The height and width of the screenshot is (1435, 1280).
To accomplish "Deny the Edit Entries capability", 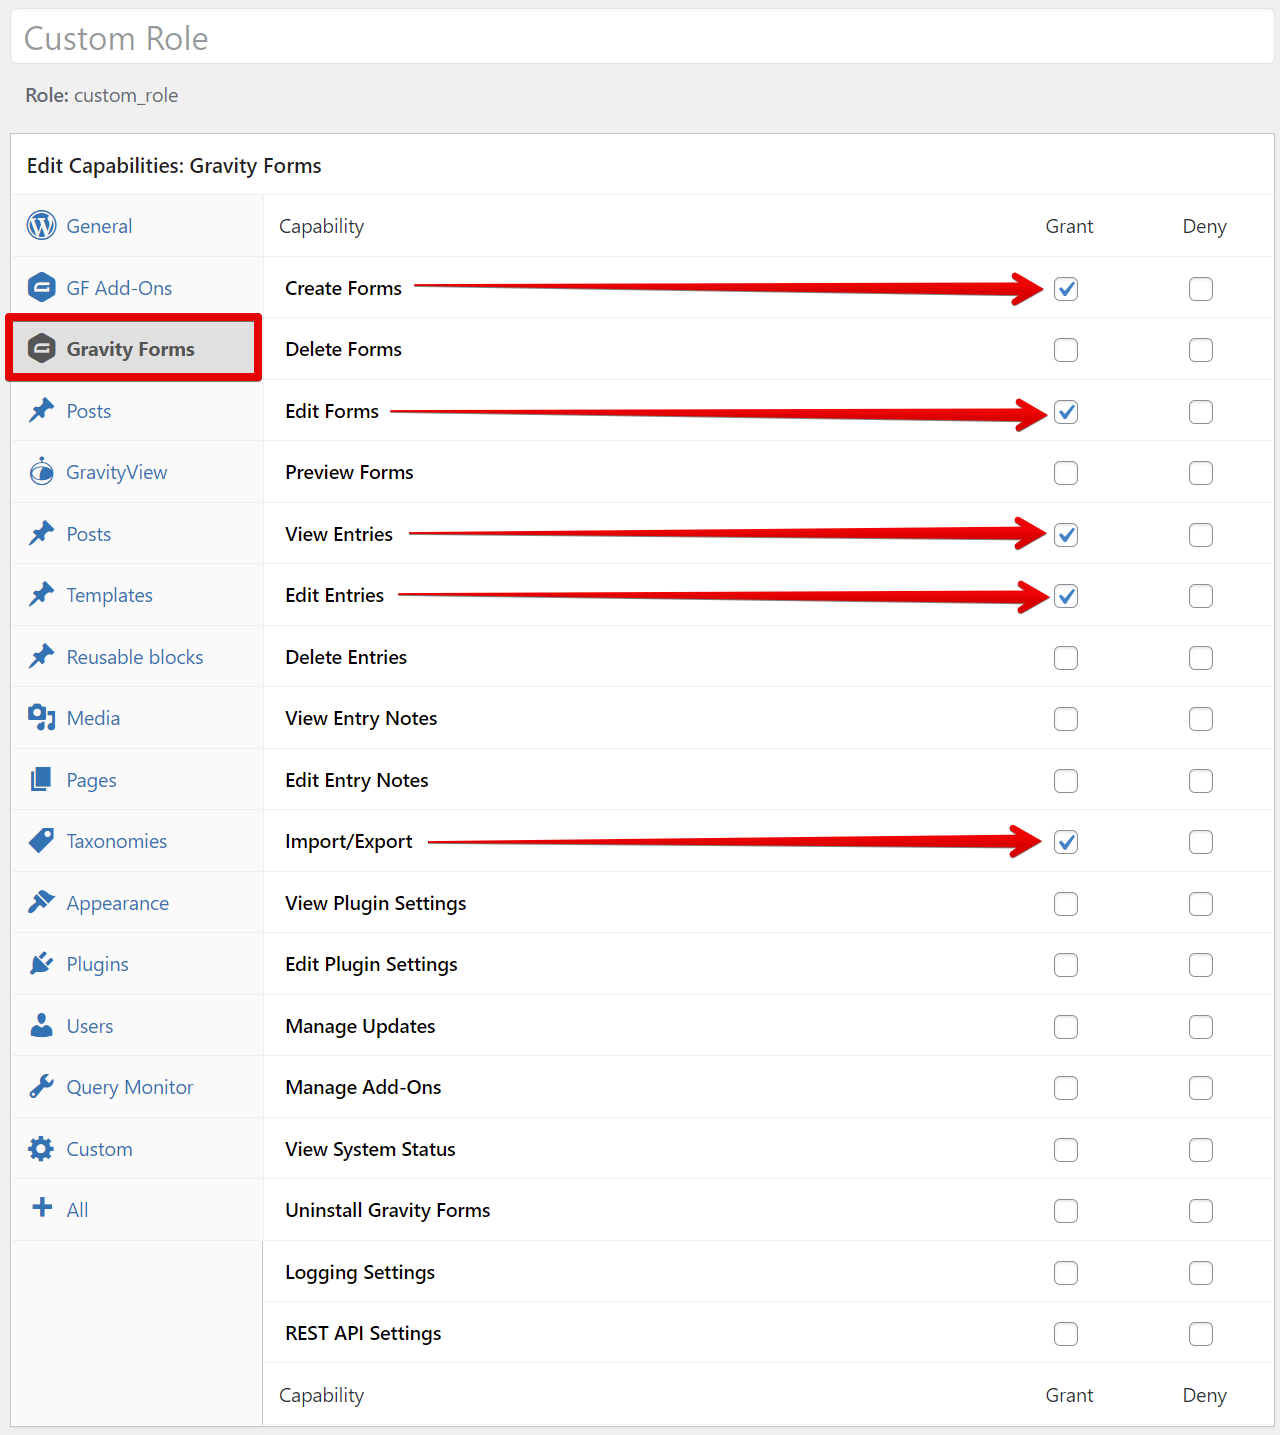I will (1201, 596).
